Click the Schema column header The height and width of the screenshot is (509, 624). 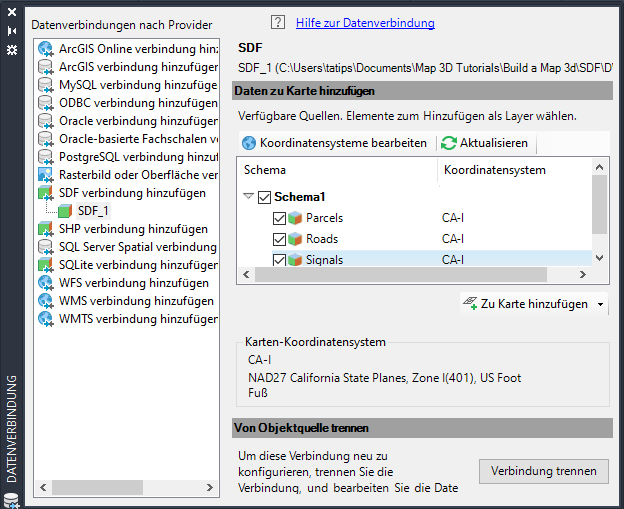pos(265,170)
